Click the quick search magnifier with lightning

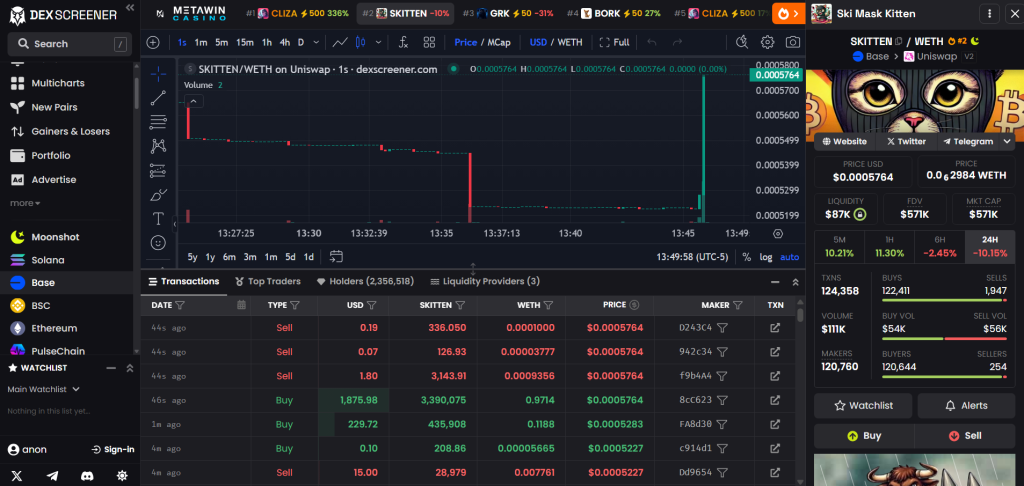(x=742, y=42)
